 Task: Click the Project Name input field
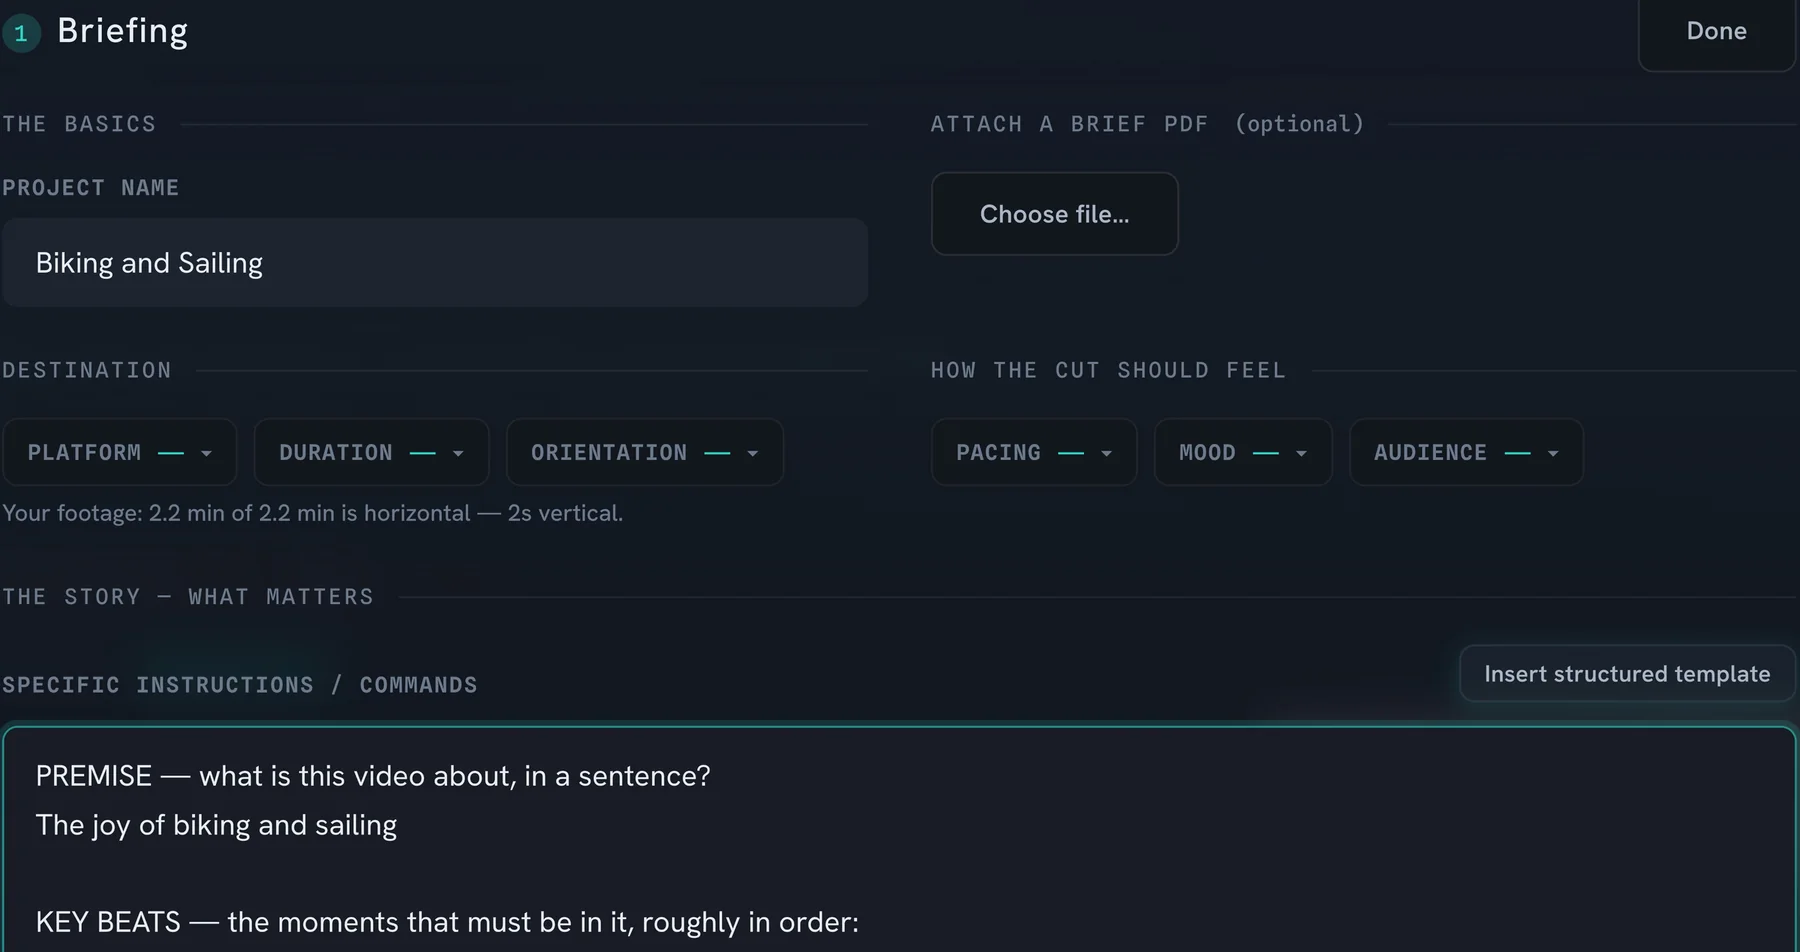(435, 263)
